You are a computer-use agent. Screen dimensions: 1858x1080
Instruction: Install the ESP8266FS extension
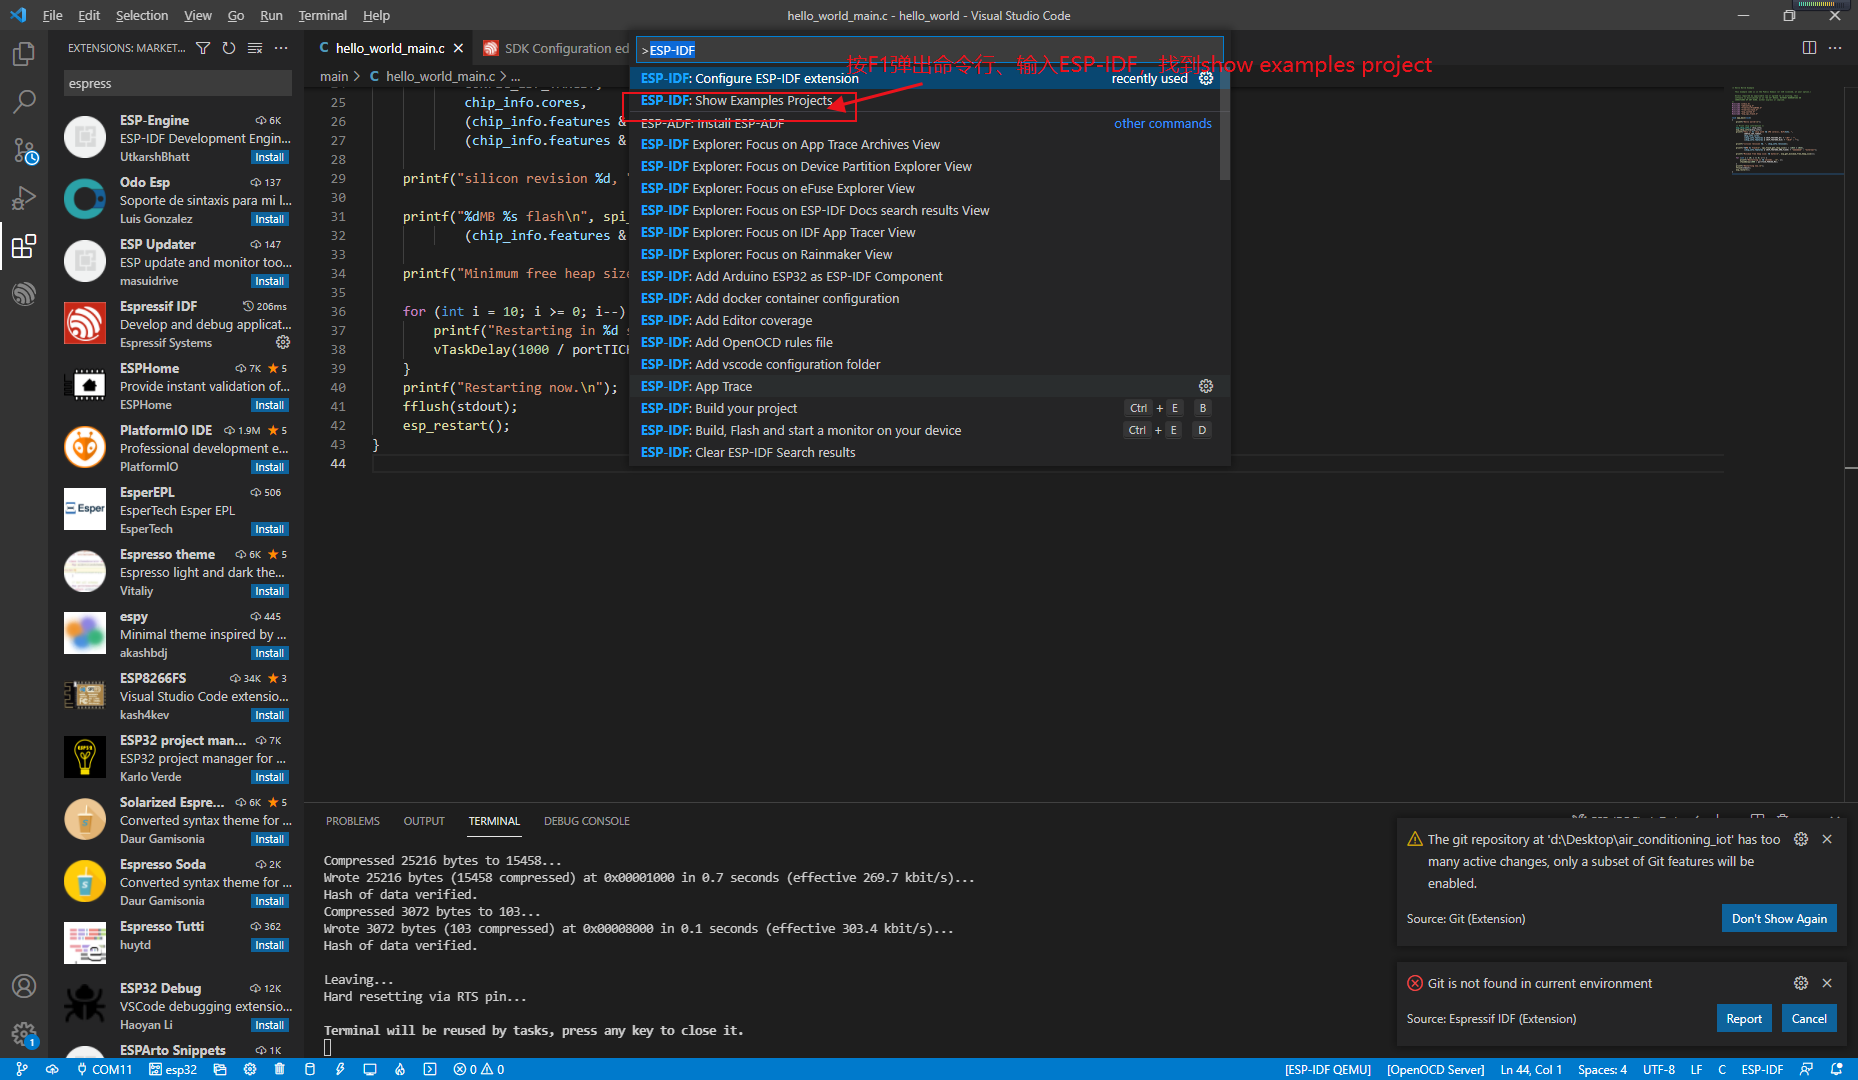click(270, 715)
